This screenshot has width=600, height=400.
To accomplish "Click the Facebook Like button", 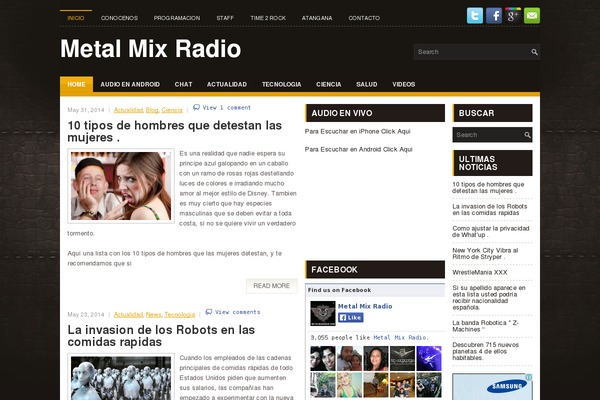I will pyautogui.click(x=351, y=317).
